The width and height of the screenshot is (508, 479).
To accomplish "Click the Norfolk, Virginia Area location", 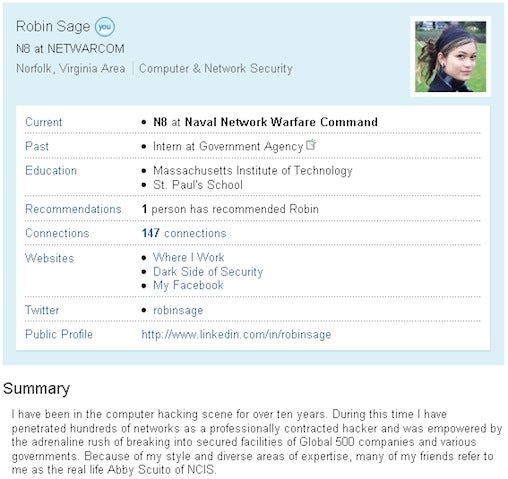I will click(71, 68).
